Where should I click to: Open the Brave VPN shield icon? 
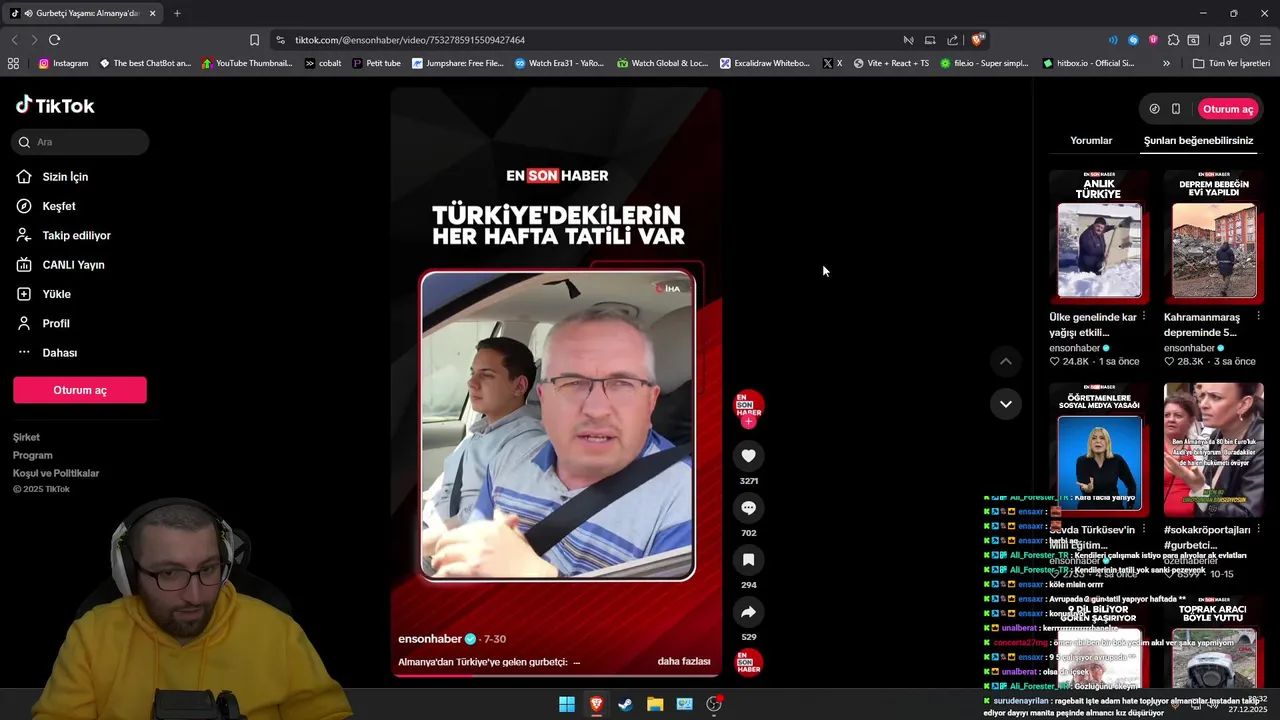pos(1245,40)
